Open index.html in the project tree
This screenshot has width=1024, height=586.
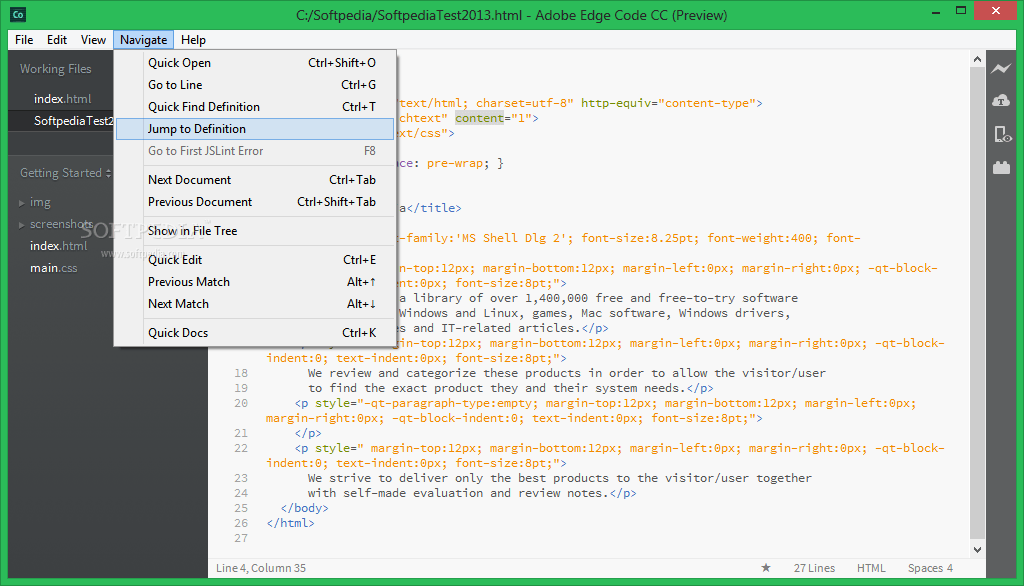(x=58, y=246)
